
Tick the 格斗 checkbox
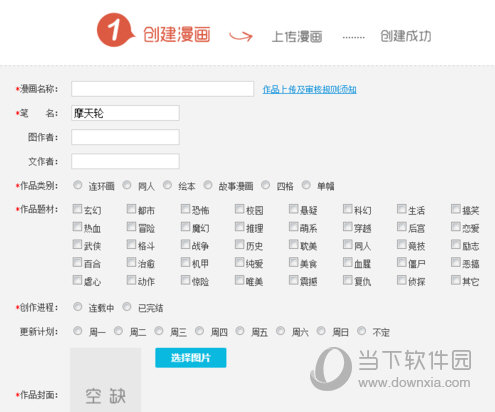[x=131, y=244]
